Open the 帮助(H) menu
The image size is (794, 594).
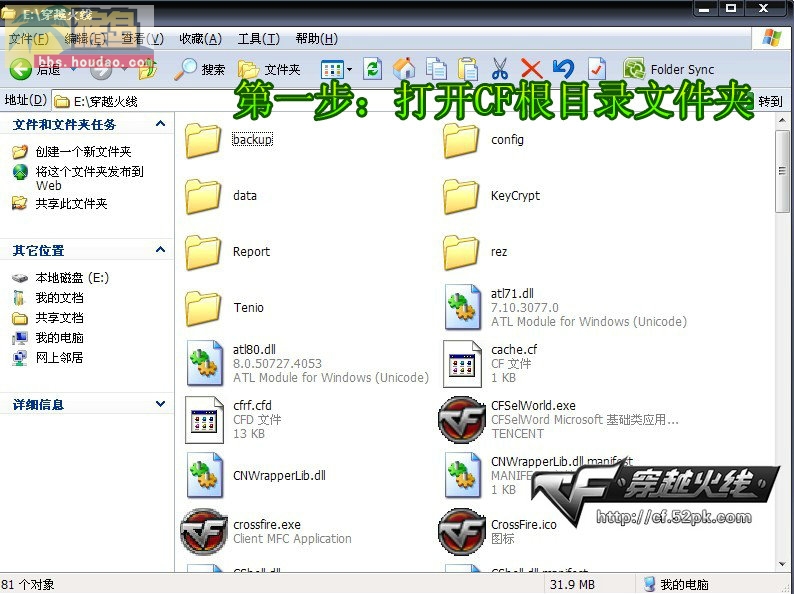click(x=316, y=38)
